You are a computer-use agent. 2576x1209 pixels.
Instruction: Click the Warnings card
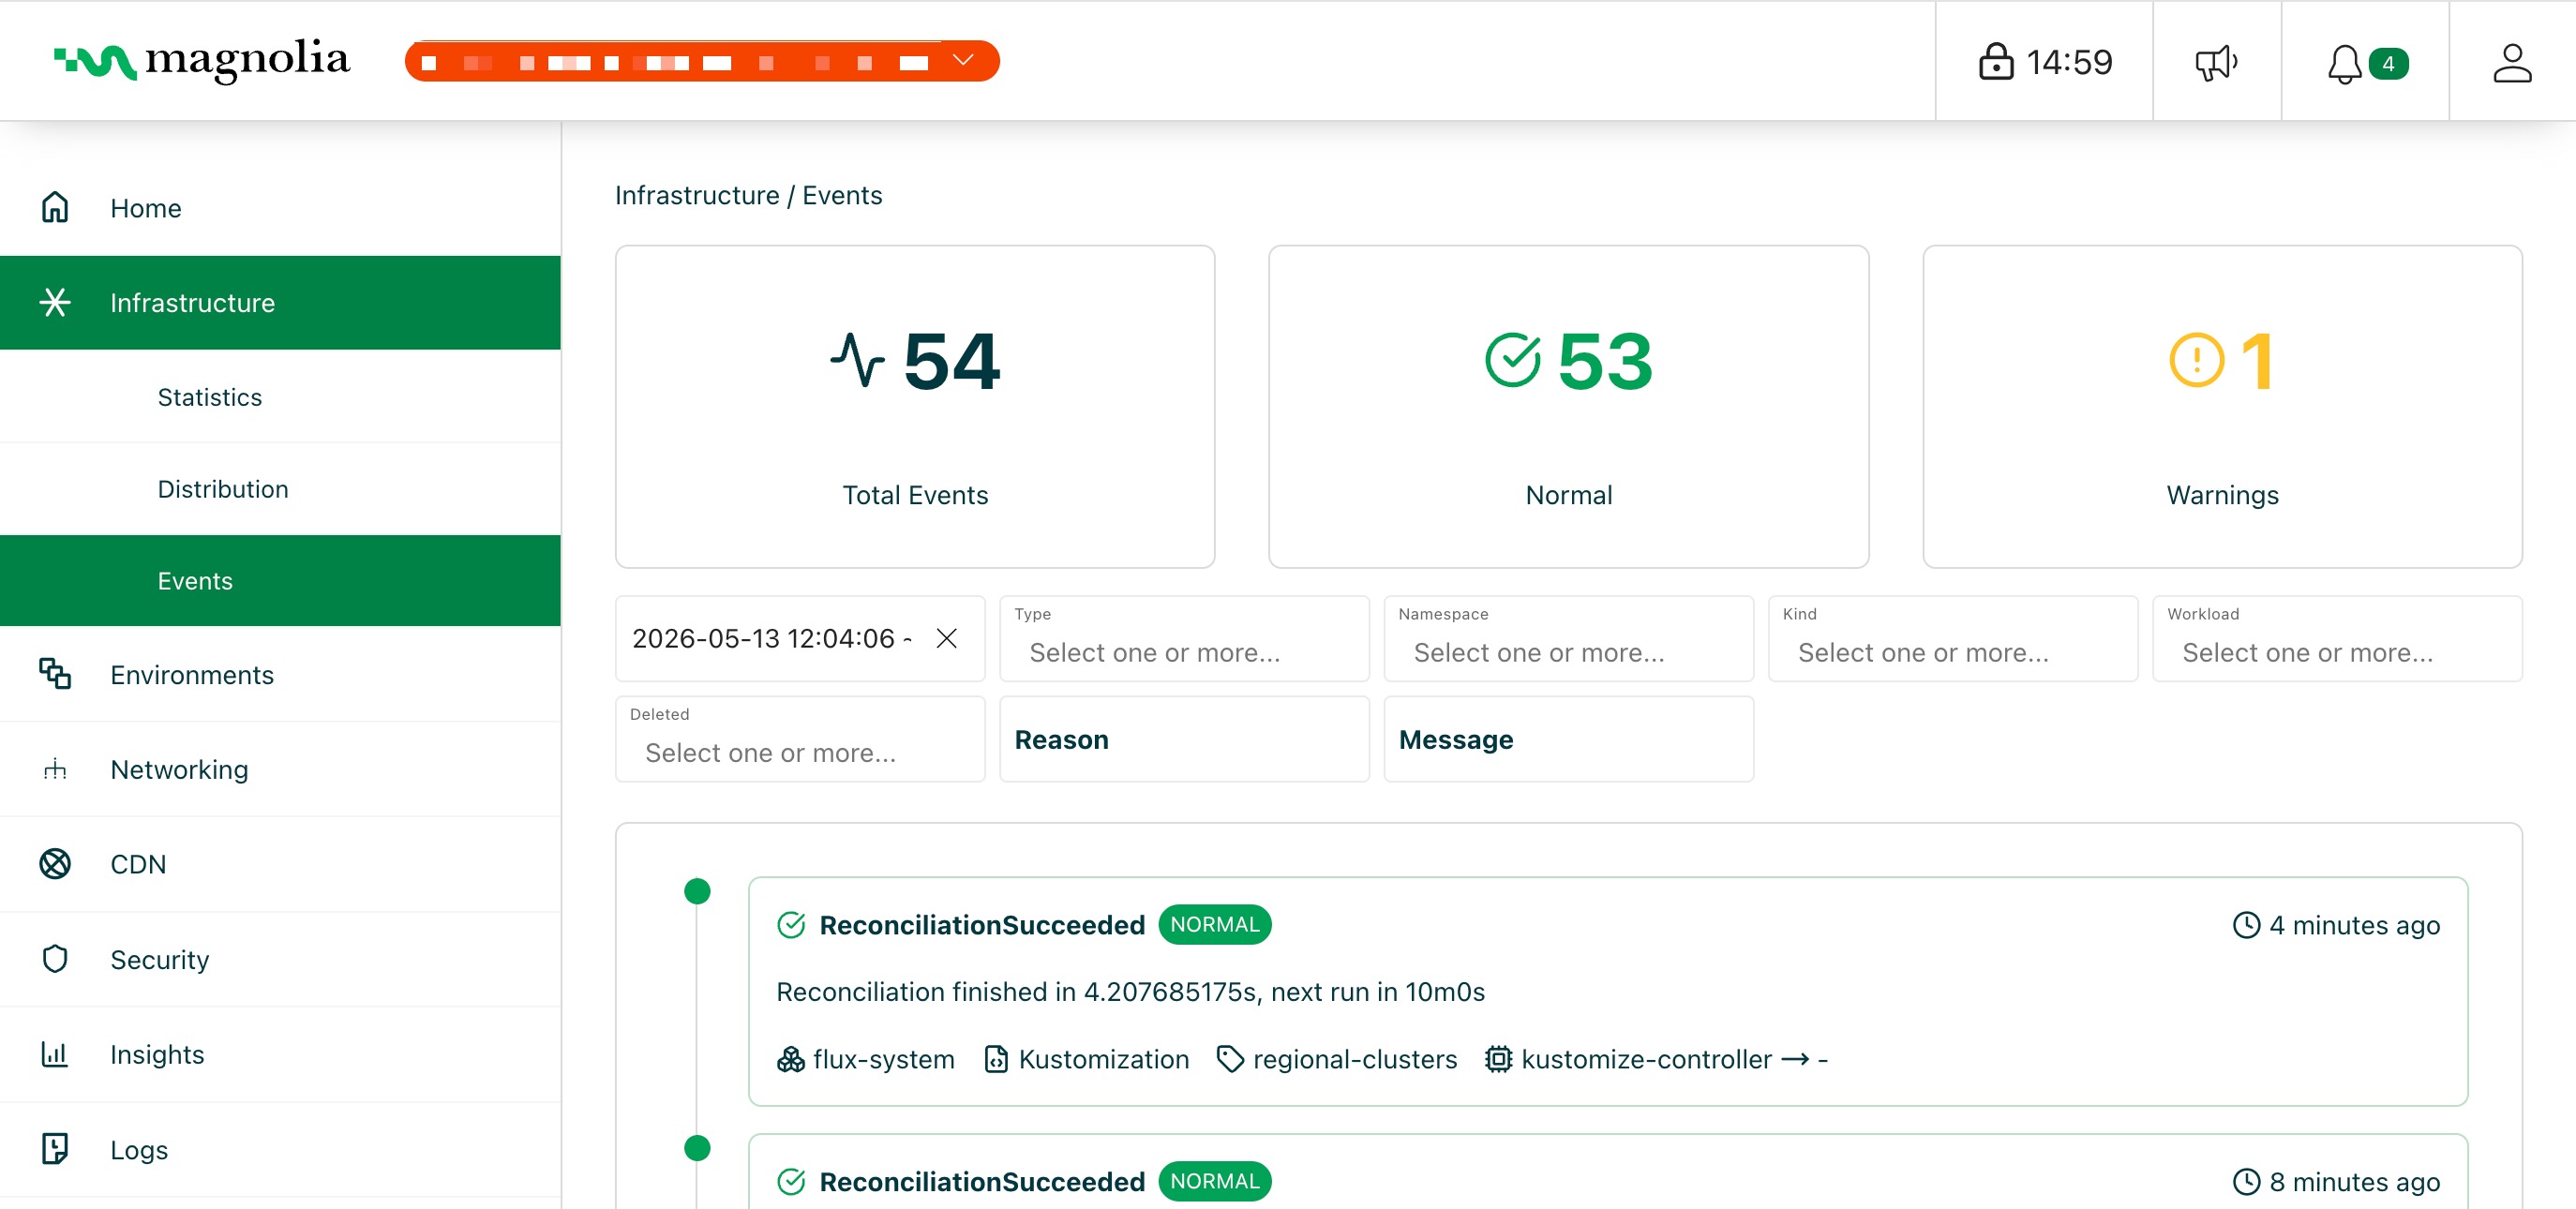pyautogui.click(x=2222, y=407)
